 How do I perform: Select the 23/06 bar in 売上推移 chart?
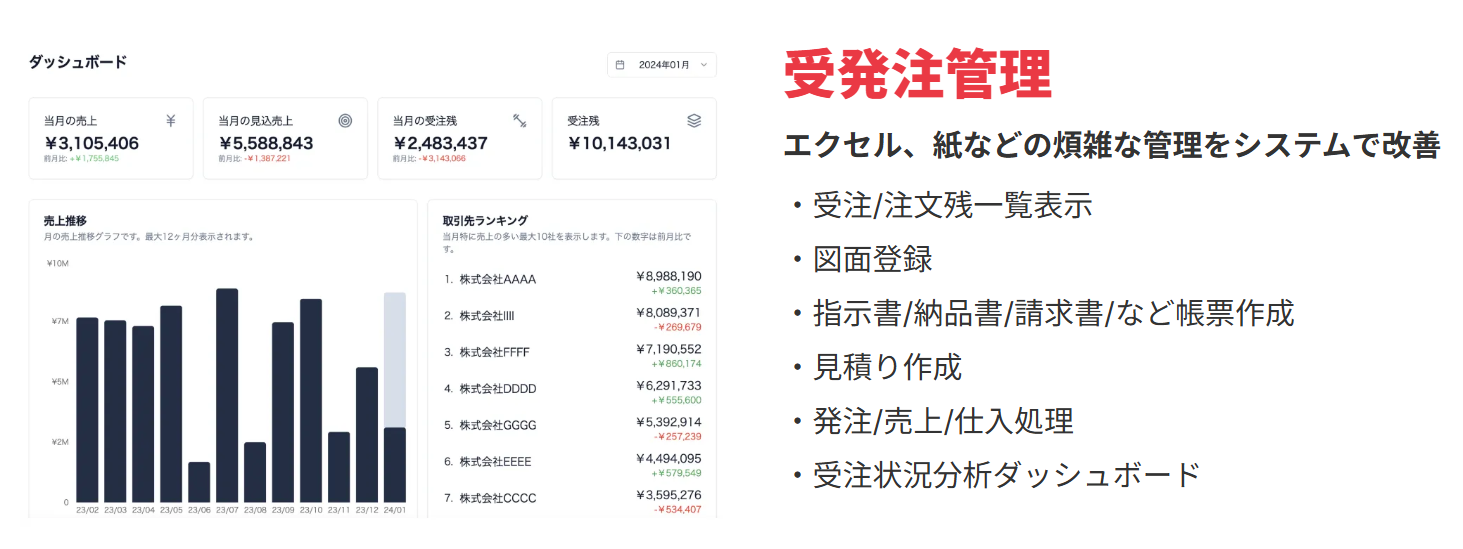[x=199, y=481]
